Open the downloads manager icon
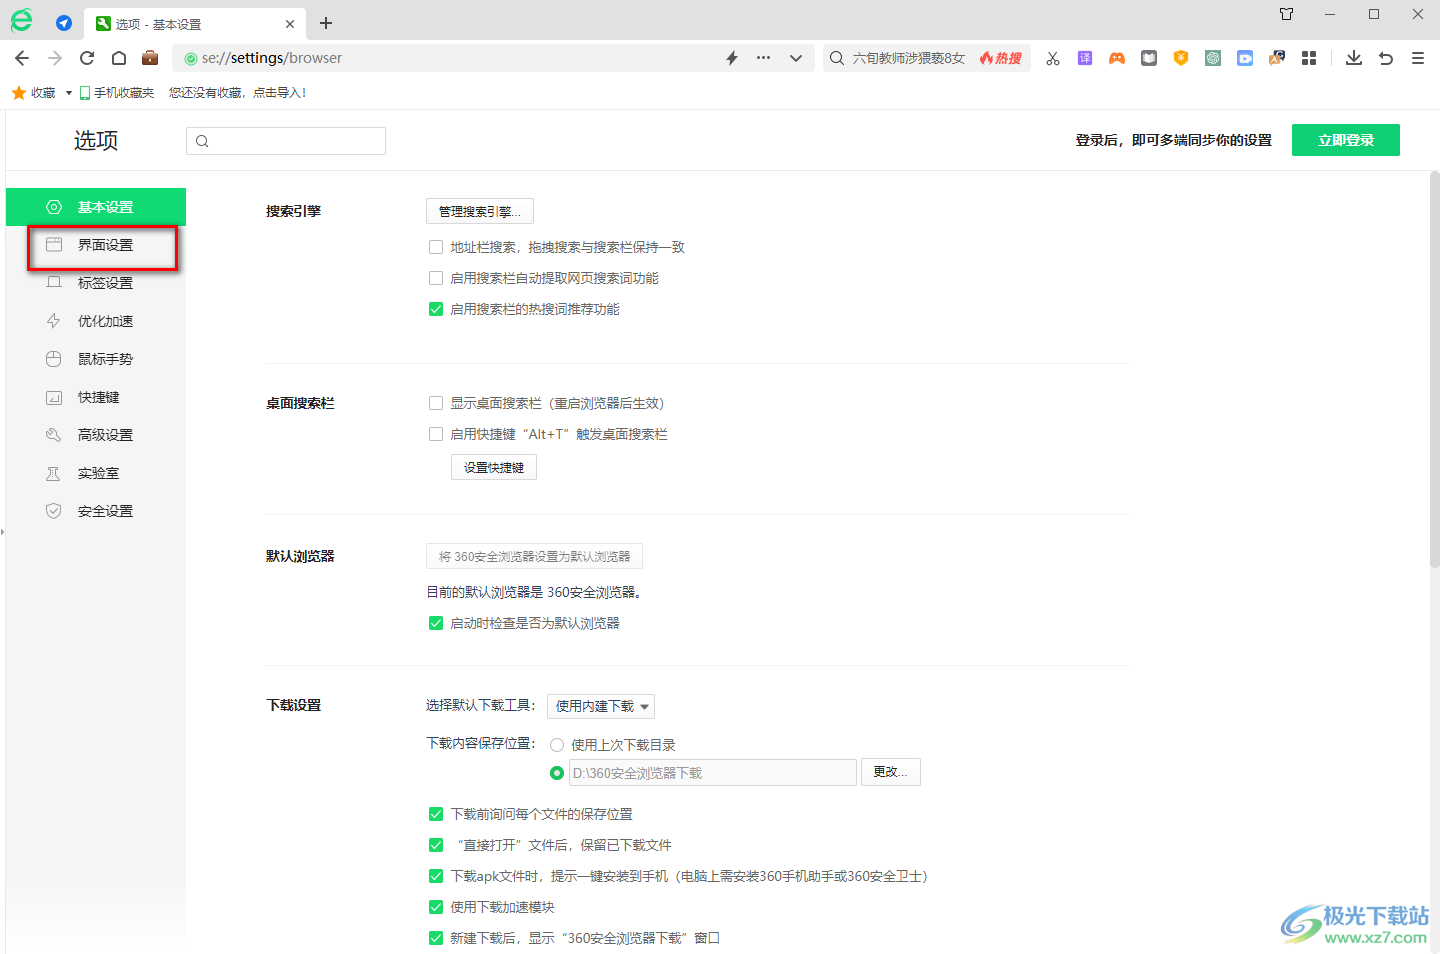The image size is (1440, 954). point(1354,58)
